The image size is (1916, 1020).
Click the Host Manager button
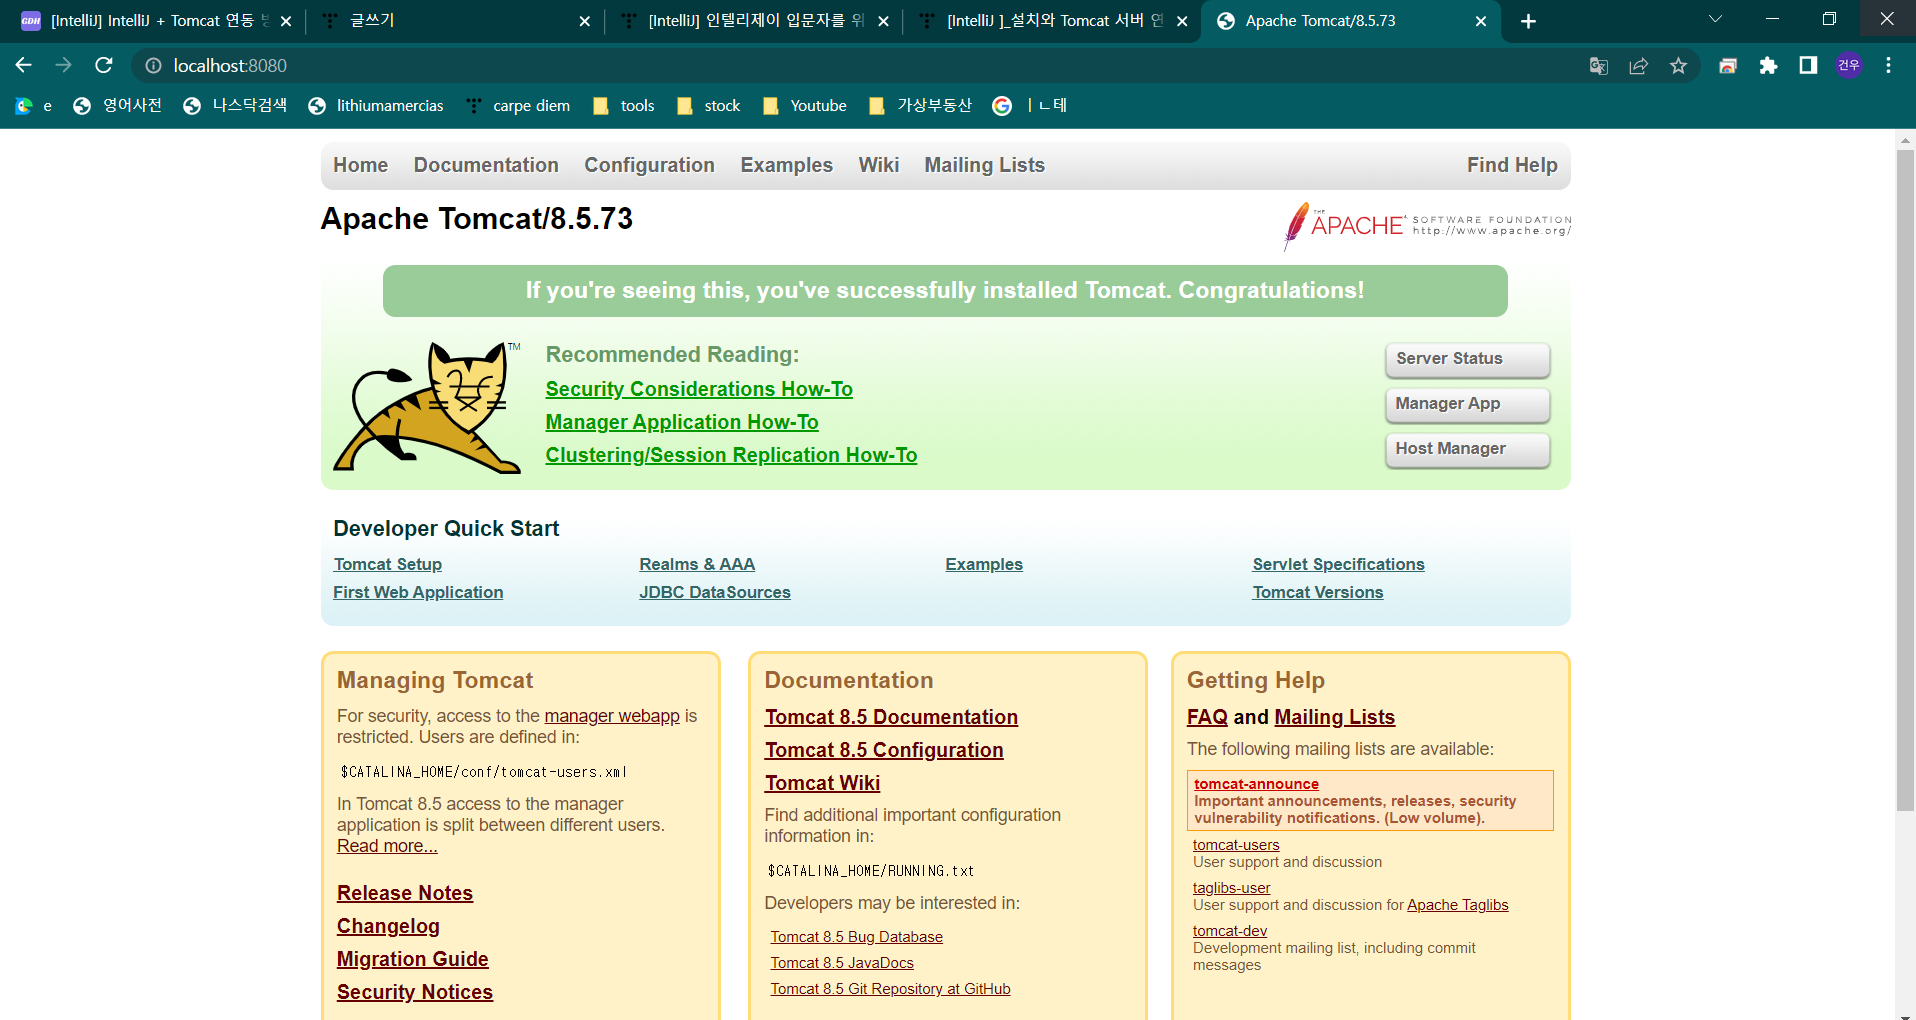point(1467,449)
